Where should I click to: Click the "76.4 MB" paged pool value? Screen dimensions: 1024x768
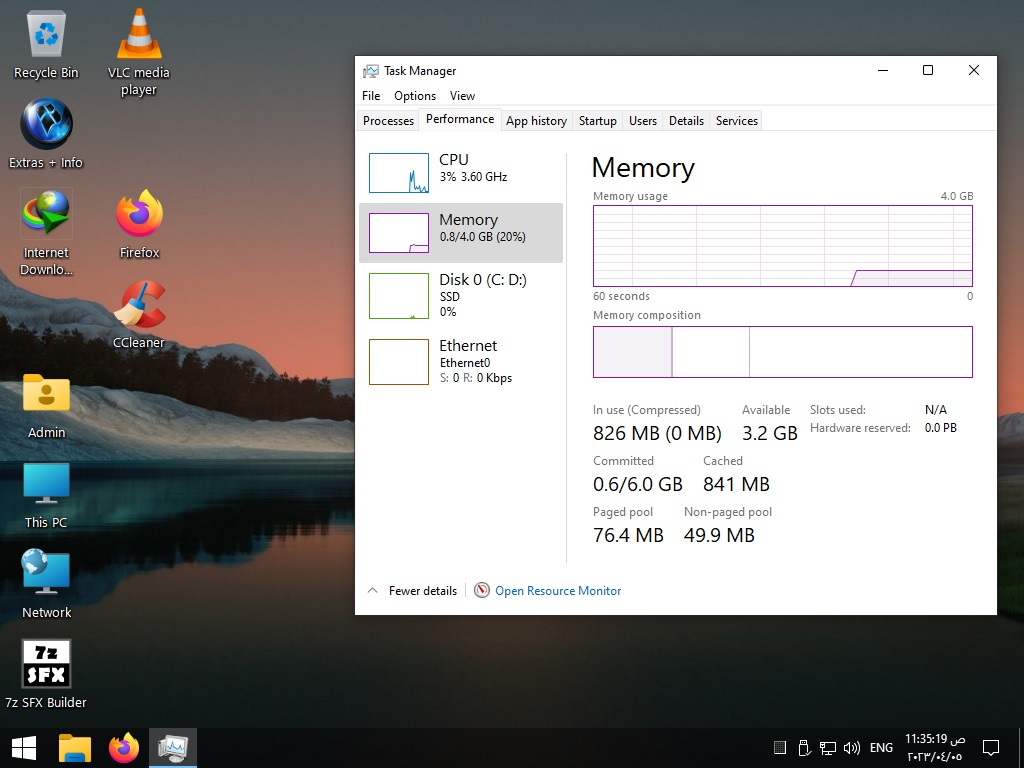click(628, 535)
